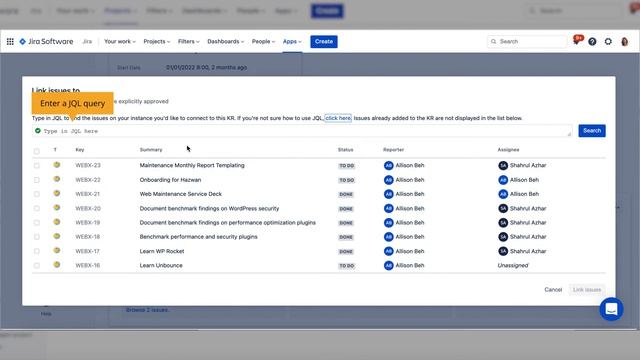Screen dimensions: 640x360
Task: Click the Status column header
Action: pos(345,150)
